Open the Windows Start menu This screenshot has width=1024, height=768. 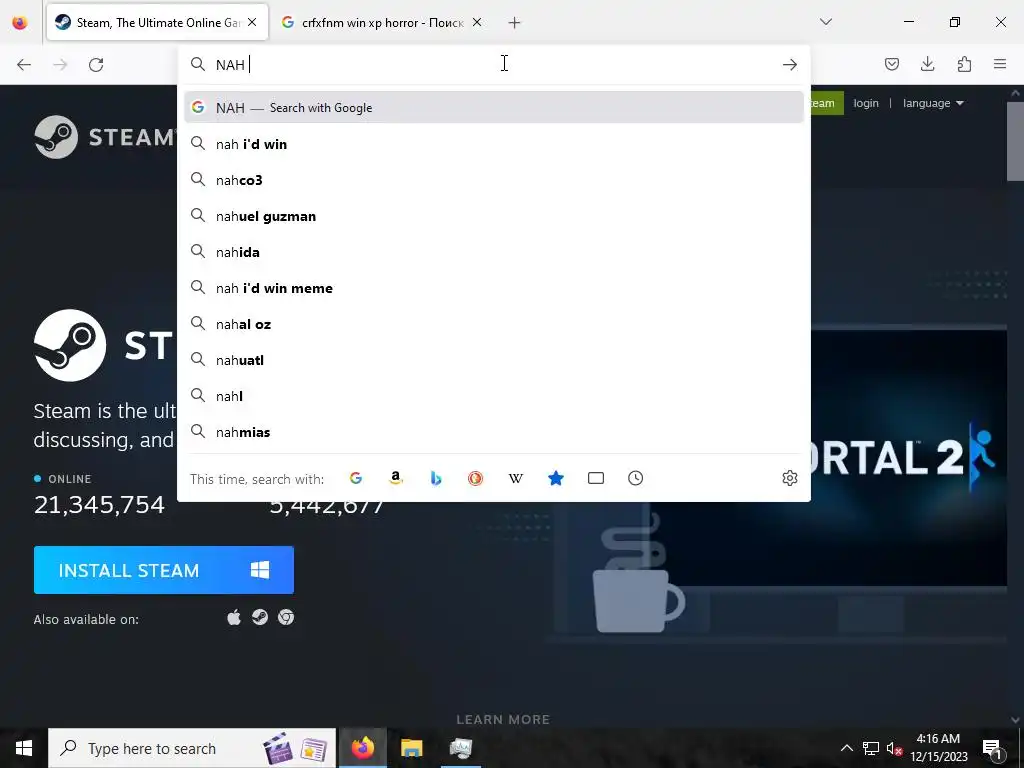point(24,748)
